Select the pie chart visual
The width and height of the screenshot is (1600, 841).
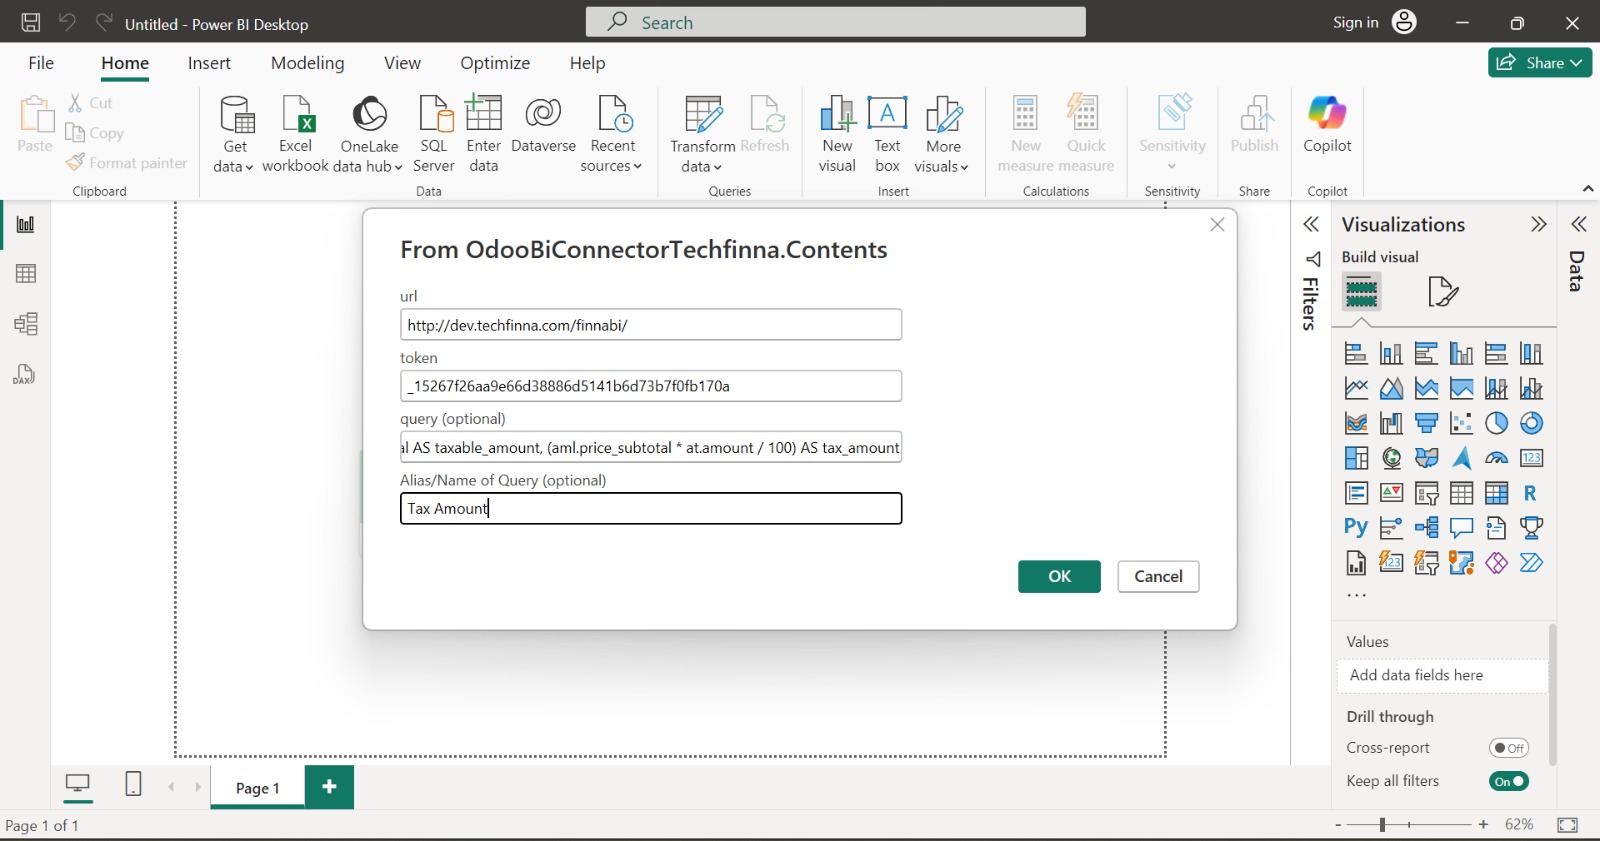[1496, 423]
